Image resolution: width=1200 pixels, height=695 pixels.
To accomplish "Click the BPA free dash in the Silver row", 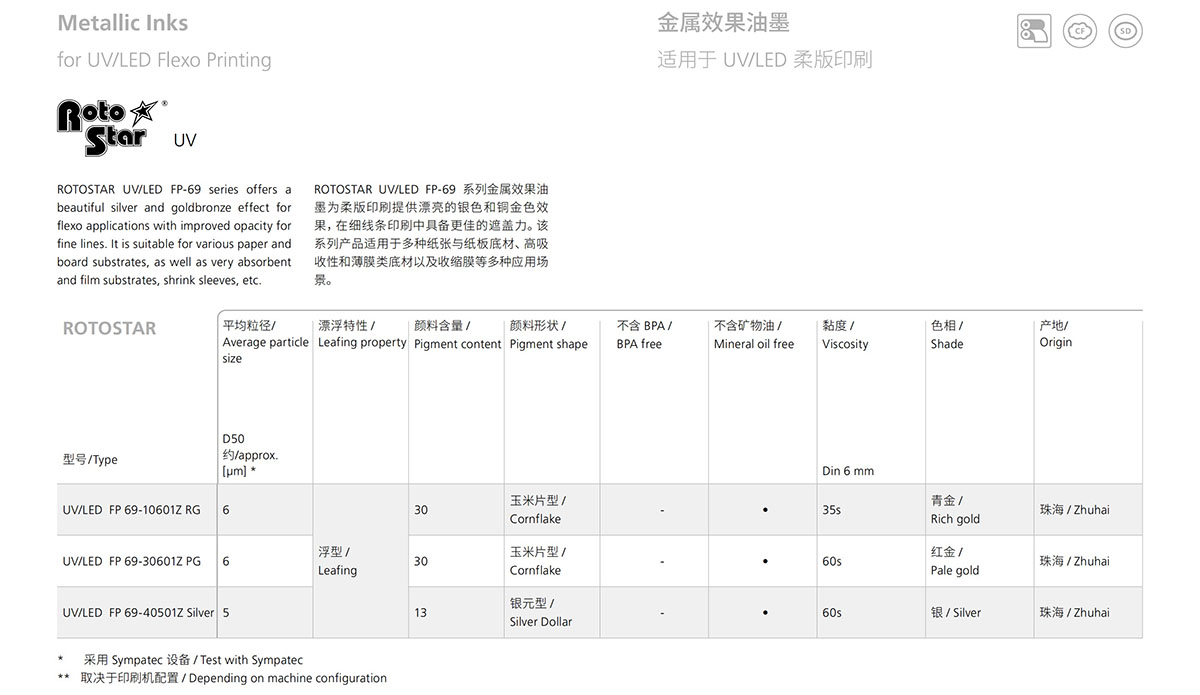I will tap(662, 612).
